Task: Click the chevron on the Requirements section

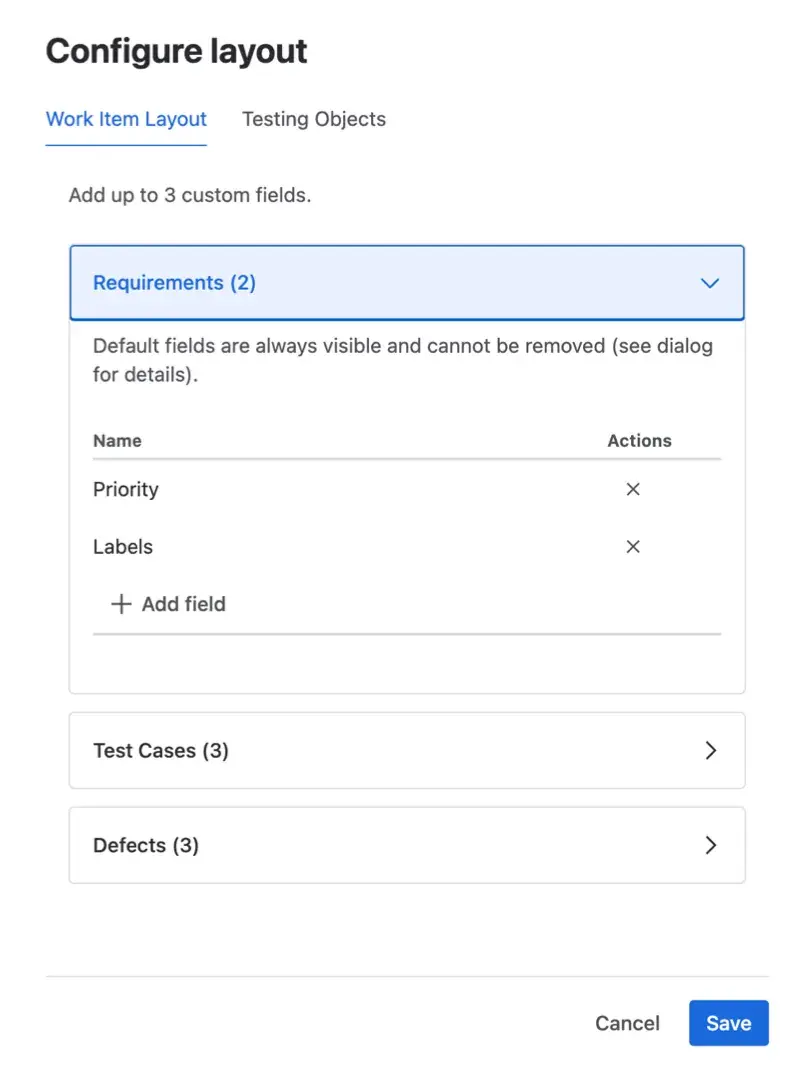Action: [x=710, y=283]
